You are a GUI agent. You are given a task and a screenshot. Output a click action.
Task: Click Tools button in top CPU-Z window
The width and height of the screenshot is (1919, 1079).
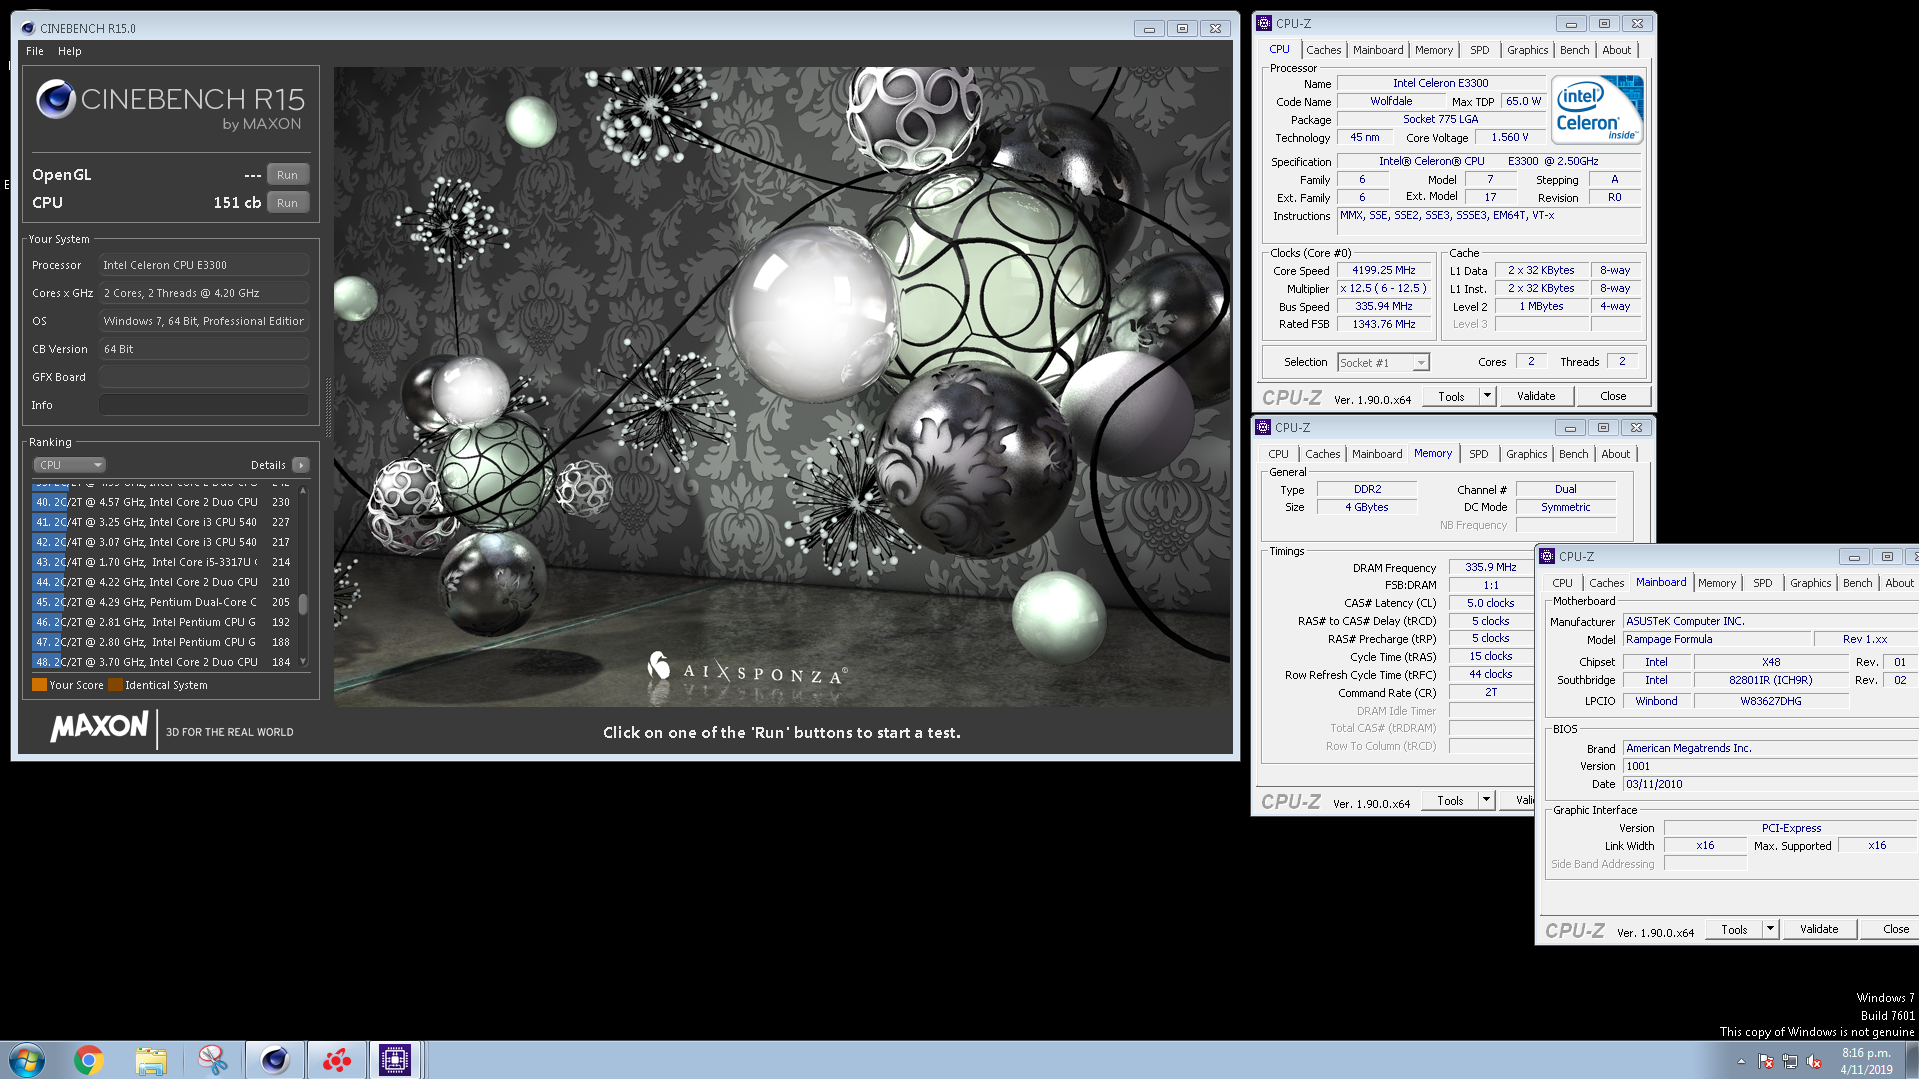1451,396
